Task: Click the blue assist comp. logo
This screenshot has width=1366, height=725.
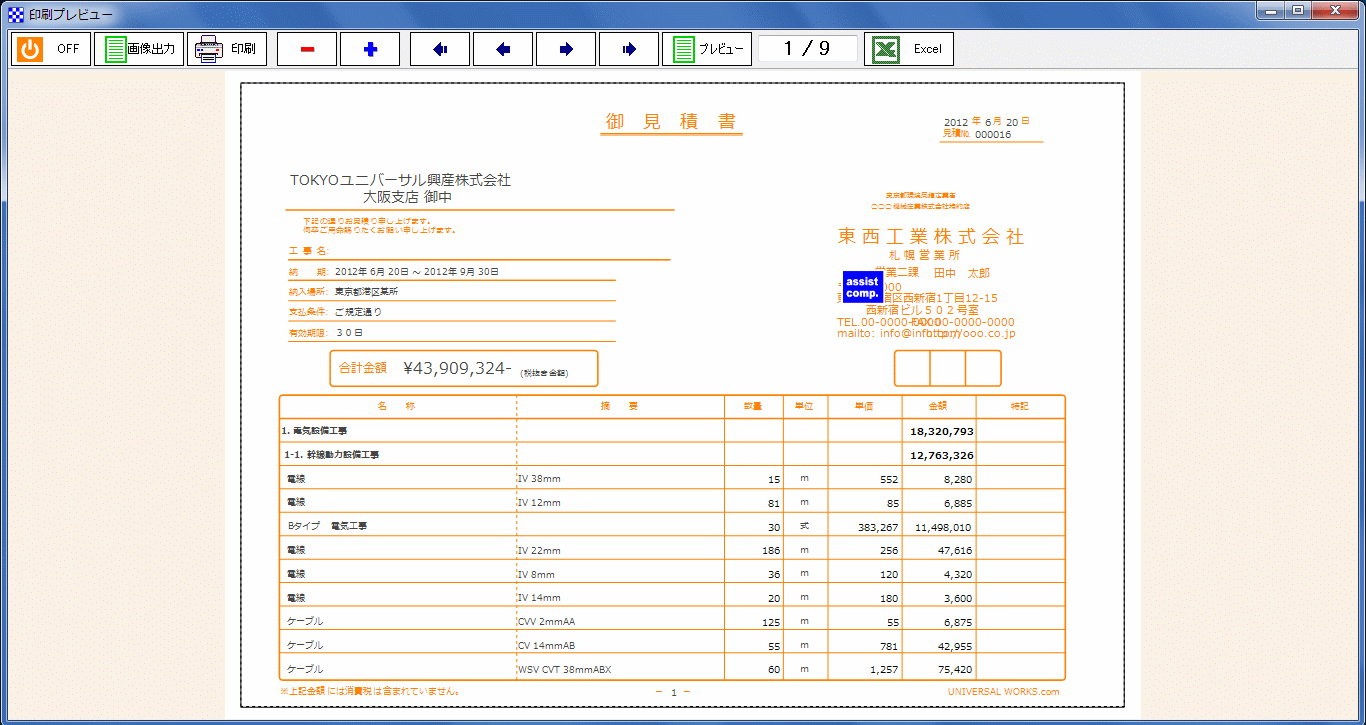Action: pos(861,288)
